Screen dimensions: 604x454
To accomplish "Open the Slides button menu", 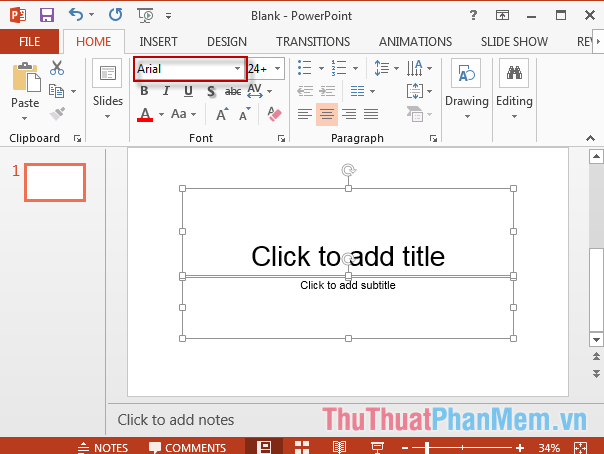I will (107, 90).
